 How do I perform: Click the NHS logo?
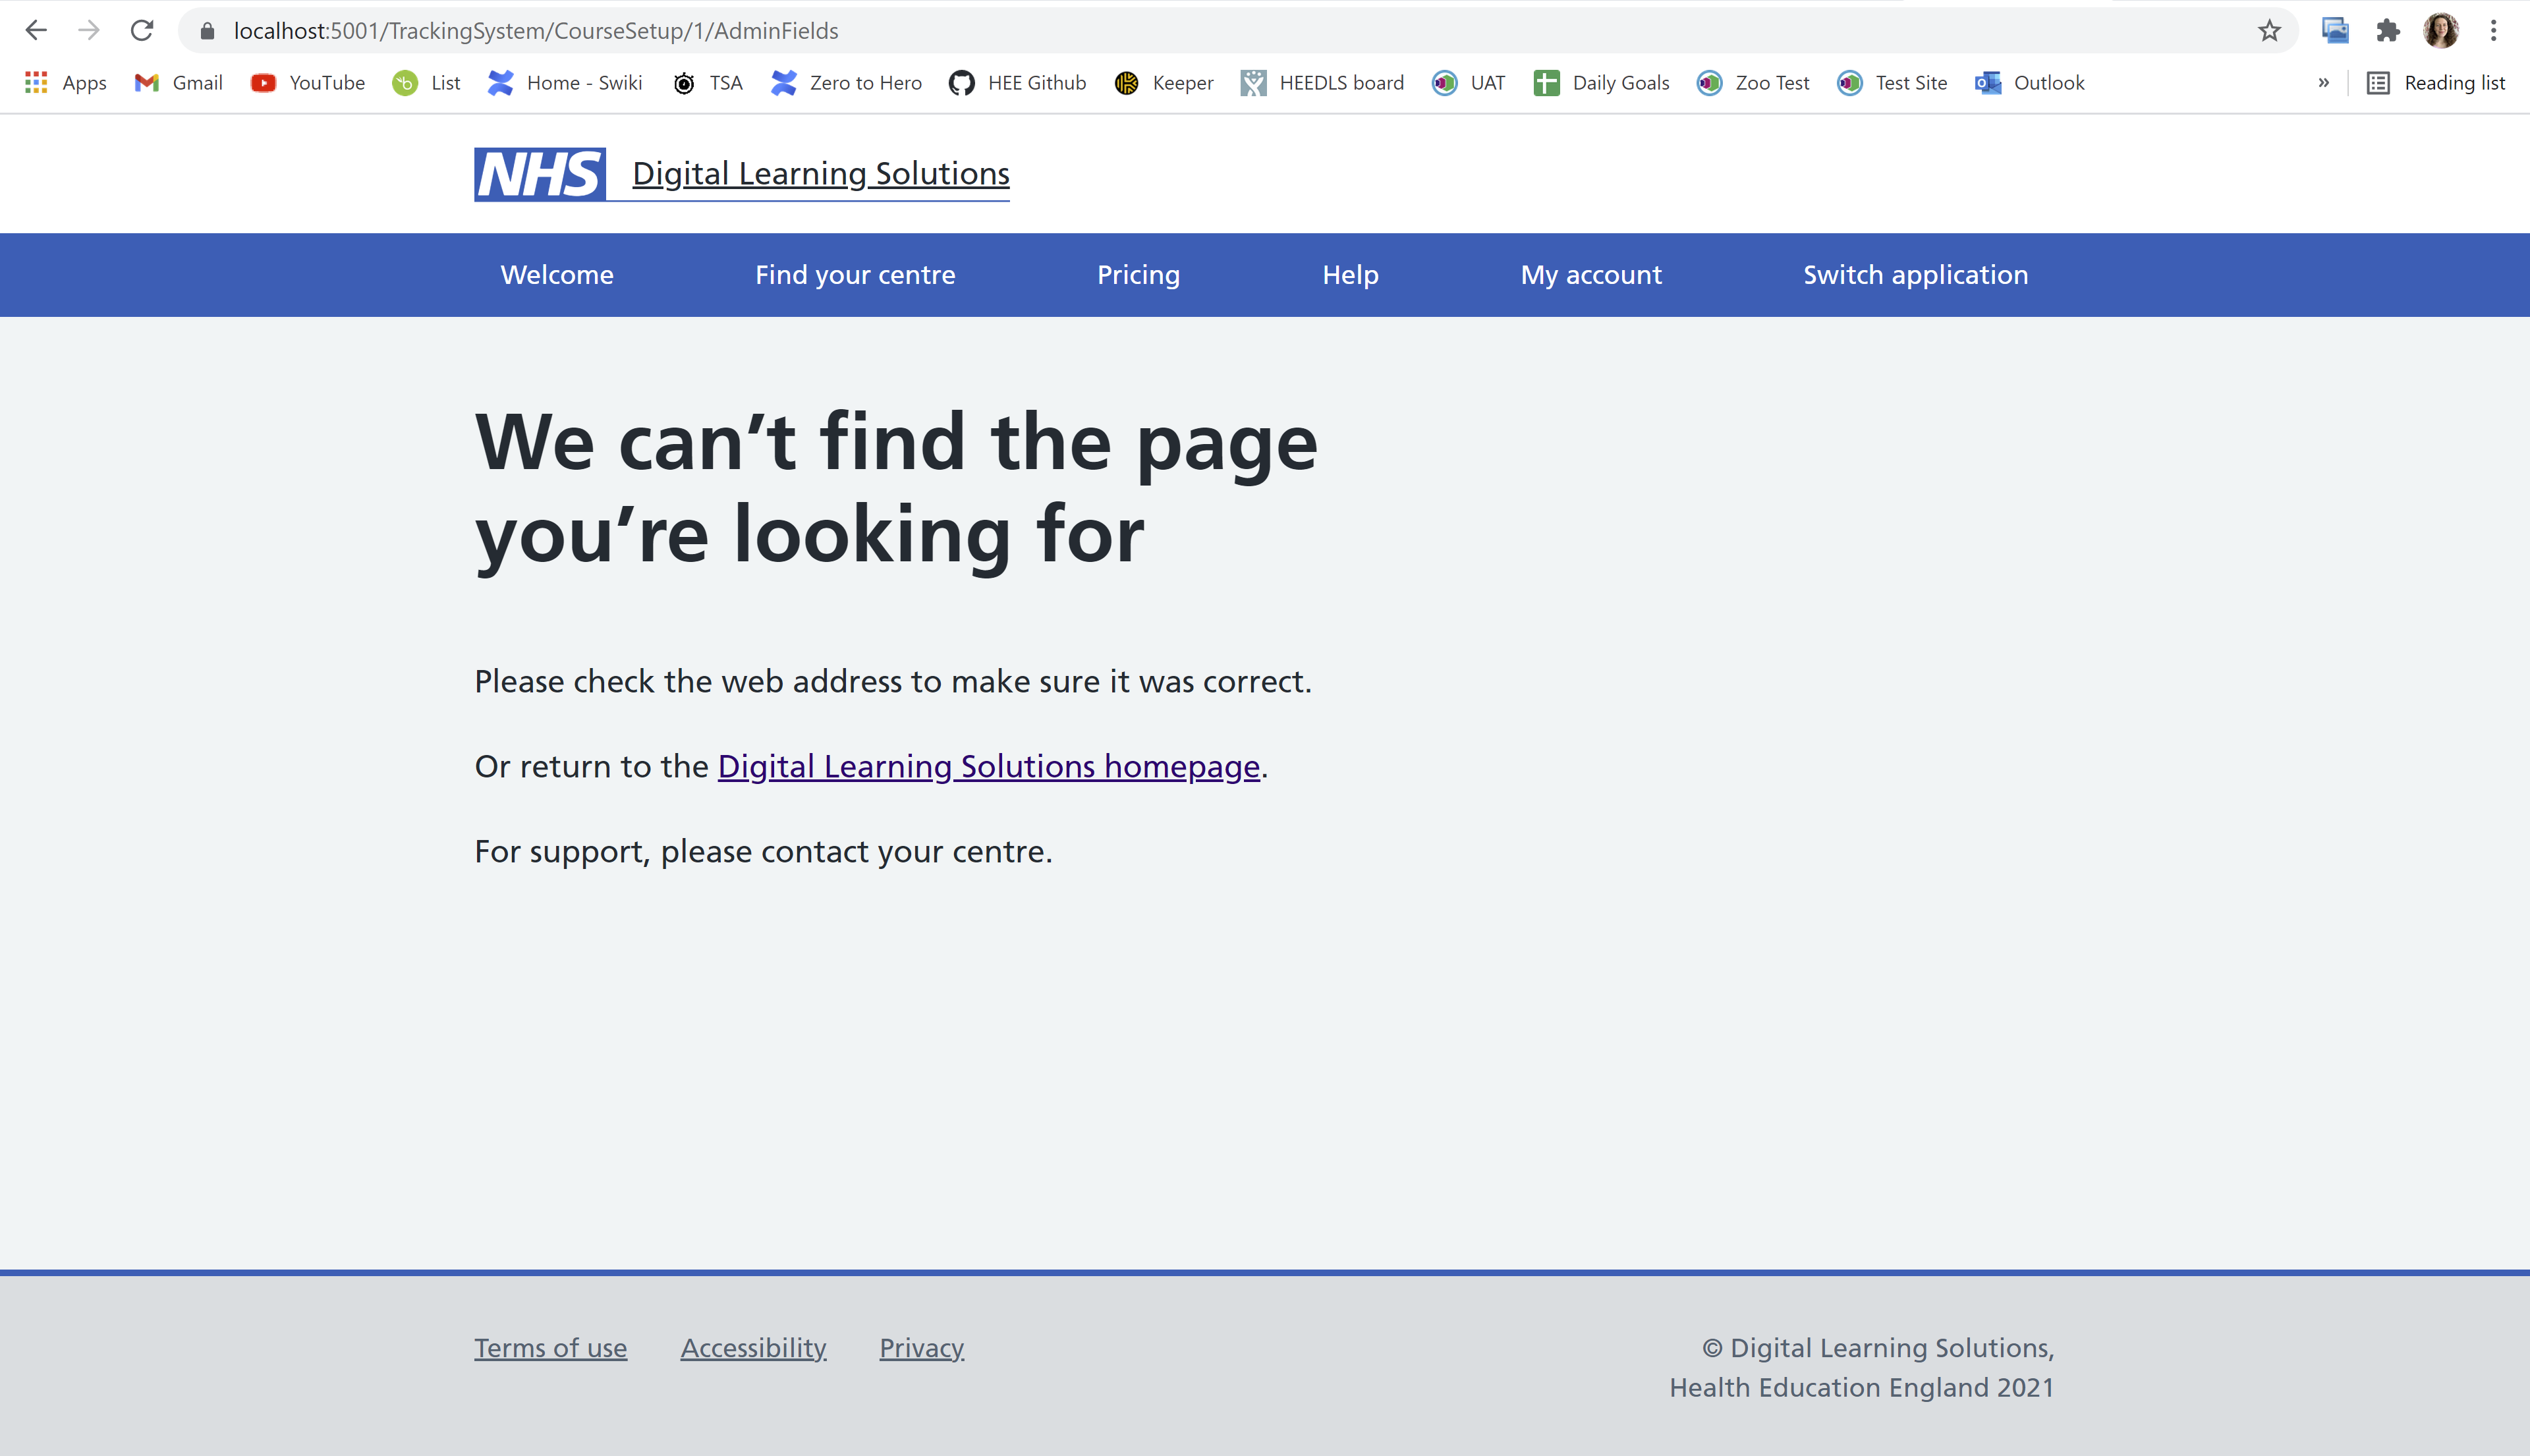[x=540, y=175]
